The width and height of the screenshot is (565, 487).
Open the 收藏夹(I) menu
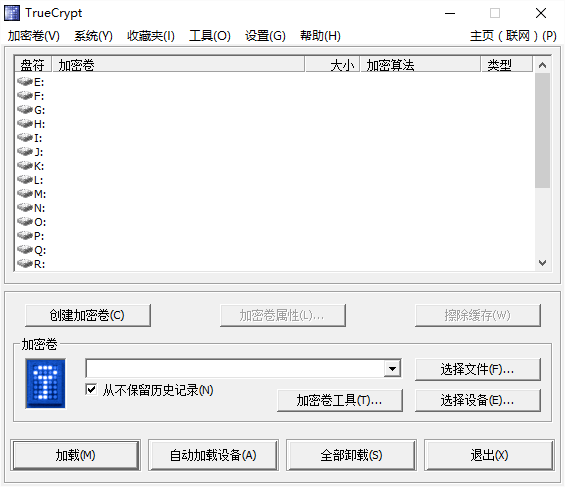click(151, 36)
